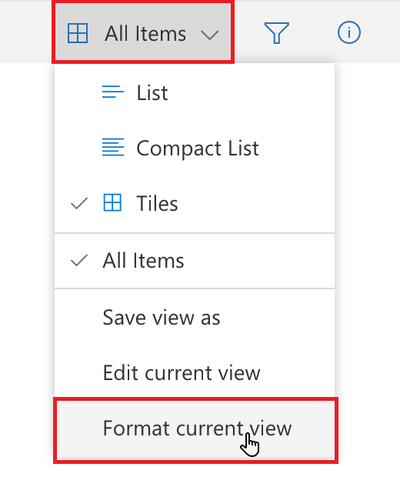Open the information details pane icon
This screenshot has height=477, width=400.
pos(349,33)
